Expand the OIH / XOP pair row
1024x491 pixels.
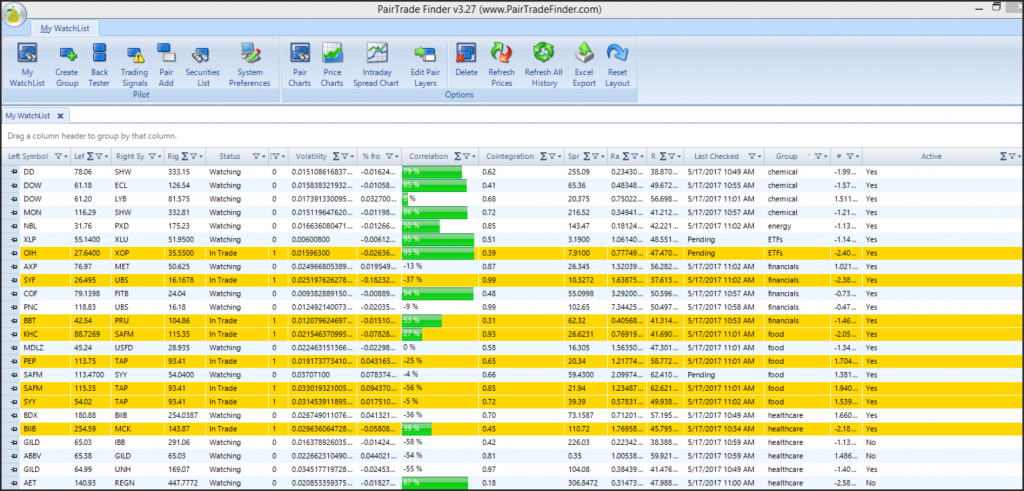click(15, 254)
